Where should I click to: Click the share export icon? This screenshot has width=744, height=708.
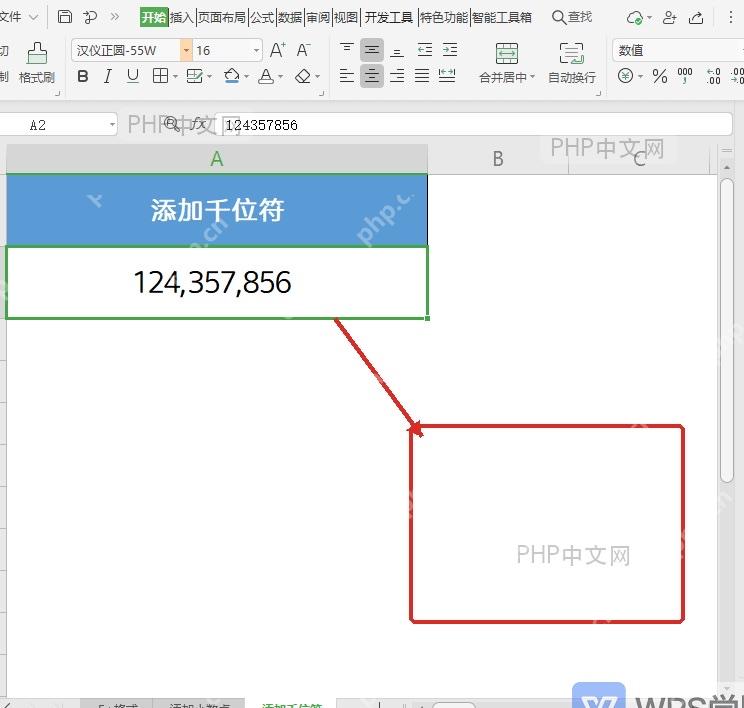pyautogui.click(x=696, y=18)
